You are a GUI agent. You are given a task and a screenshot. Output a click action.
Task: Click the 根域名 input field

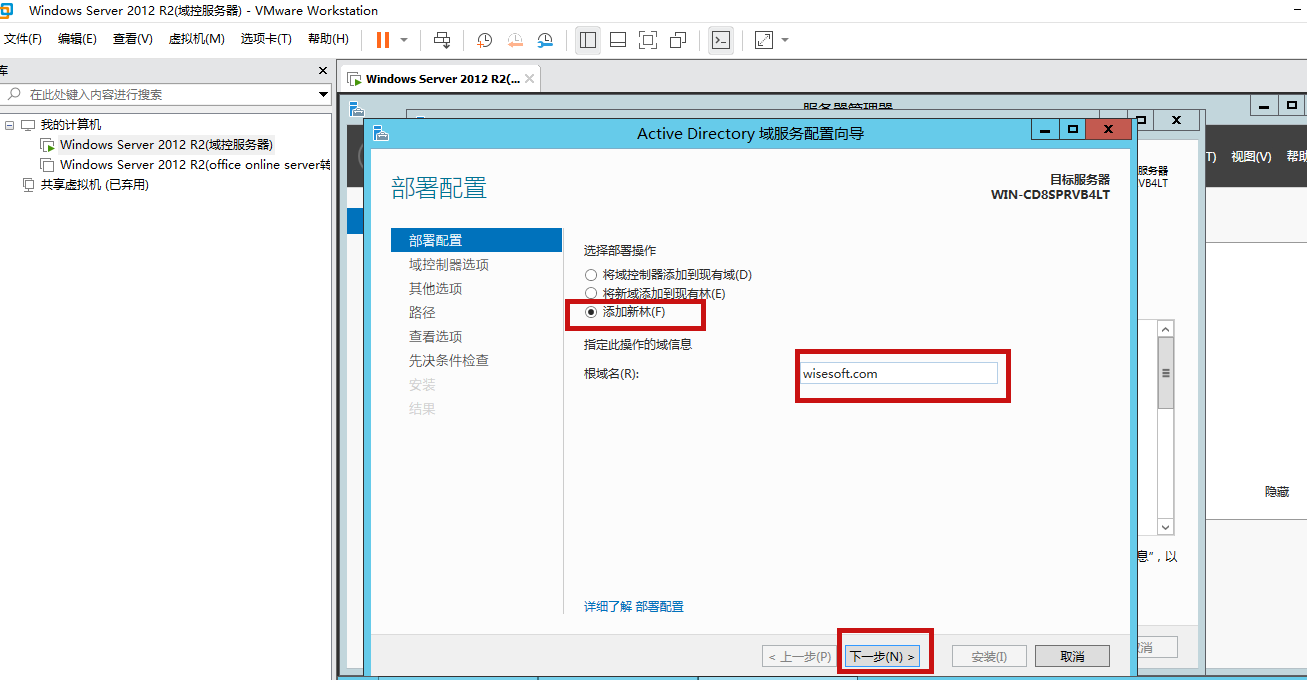(898, 373)
